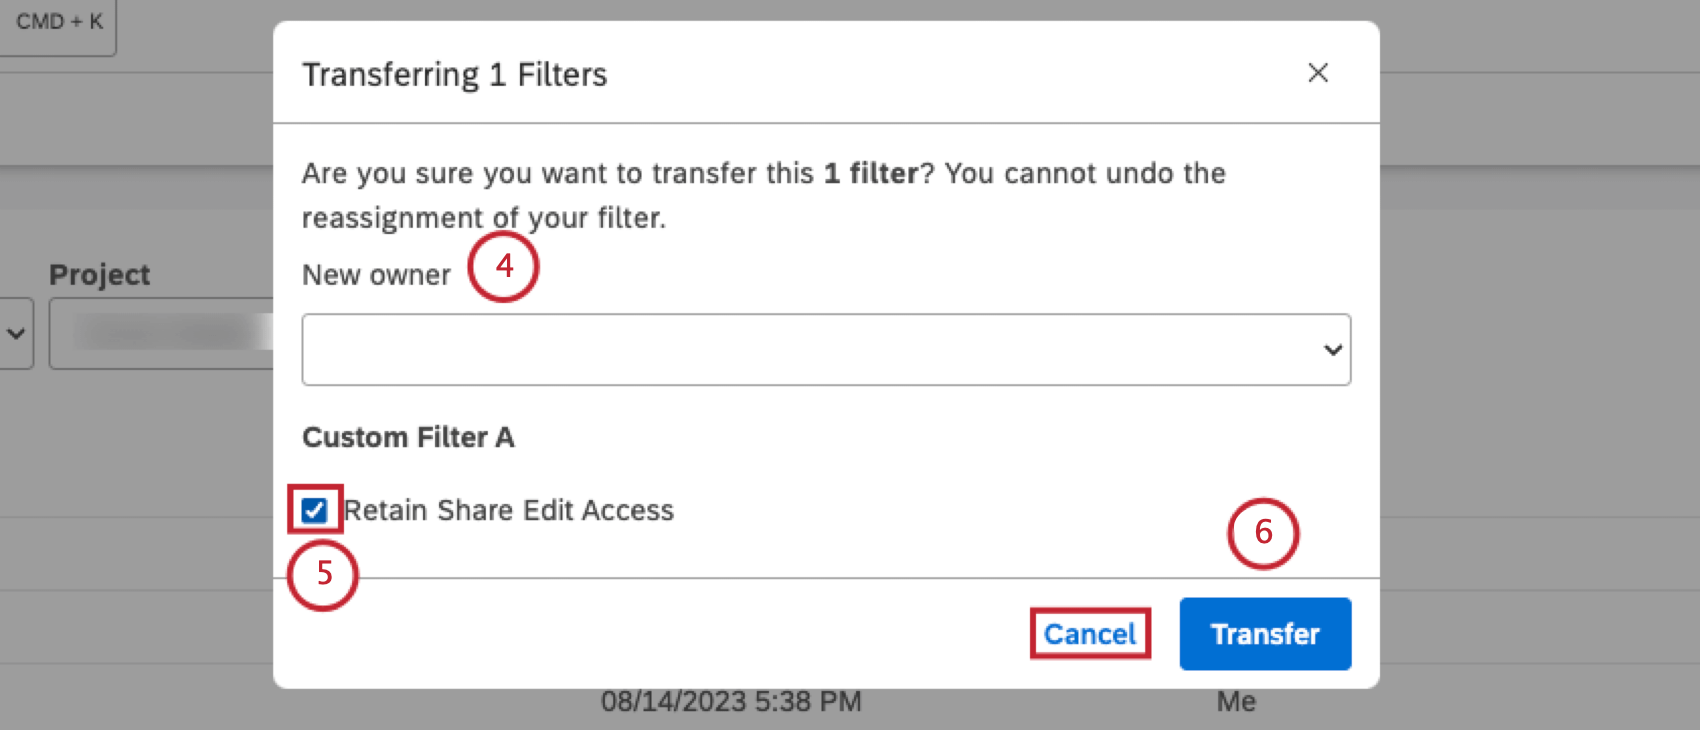
Task: Click the chevron on the New owner selector
Action: pyautogui.click(x=1332, y=349)
